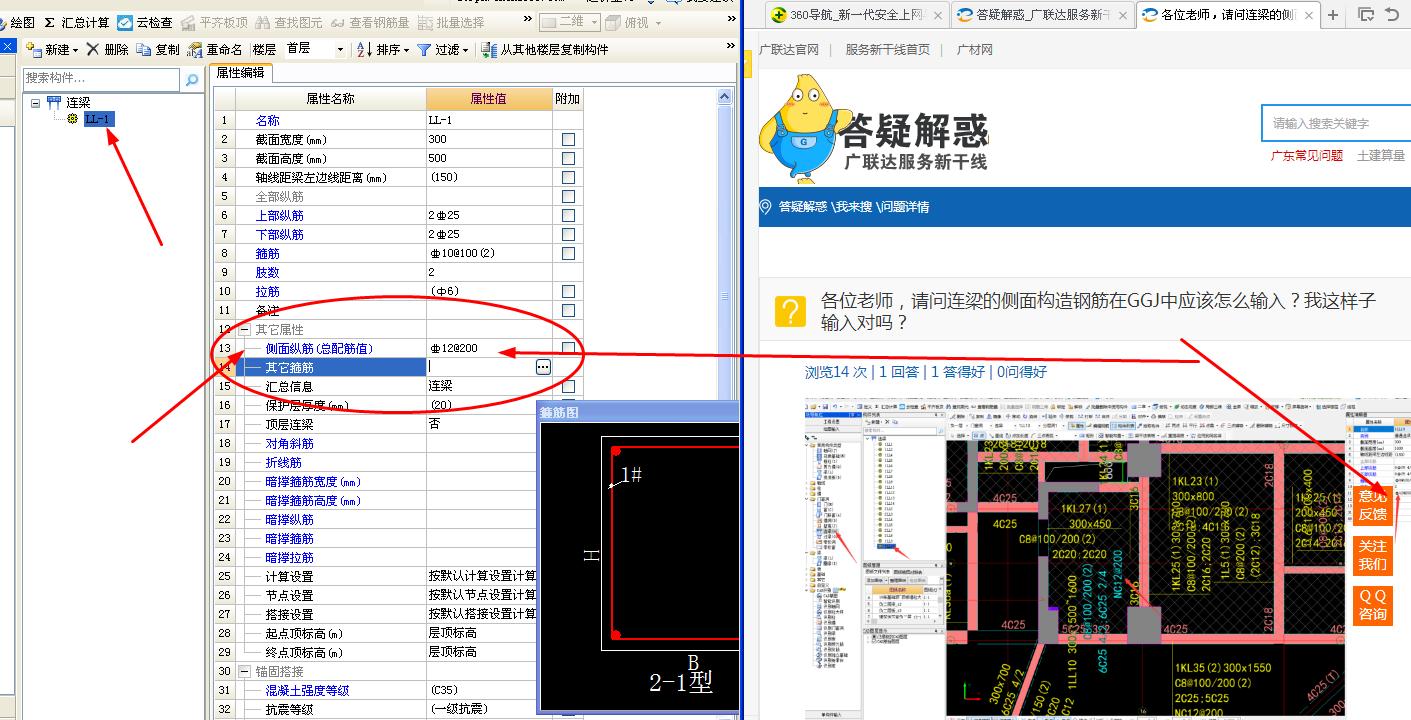Image resolution: width=1411 pixels, height=720 pixels.
Task: Select the 属性编辑 tab
Action: click(x=240, y=73)
